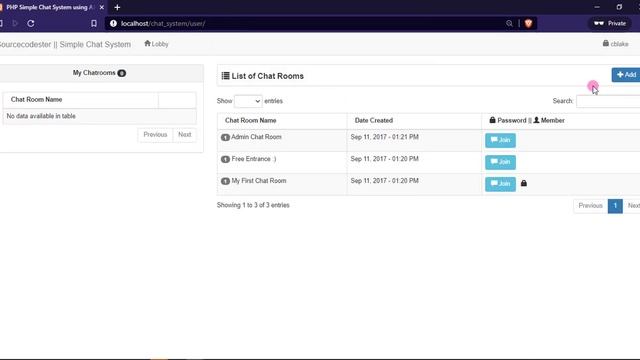Join the Free Entrance :) room
The width and height of the screenshot is (640, 360).
pyautogui.click(x=500, y=162)
